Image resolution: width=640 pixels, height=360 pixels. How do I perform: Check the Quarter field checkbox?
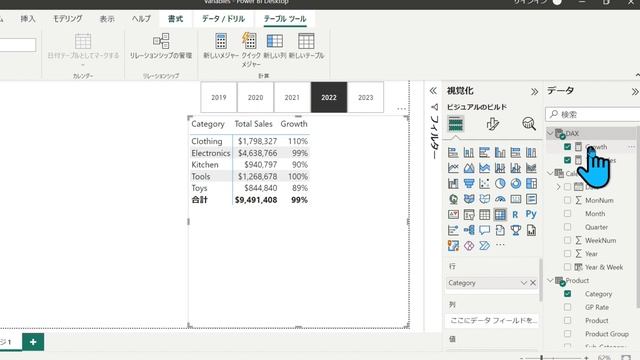pyautogui.click(x=567, y=227)
